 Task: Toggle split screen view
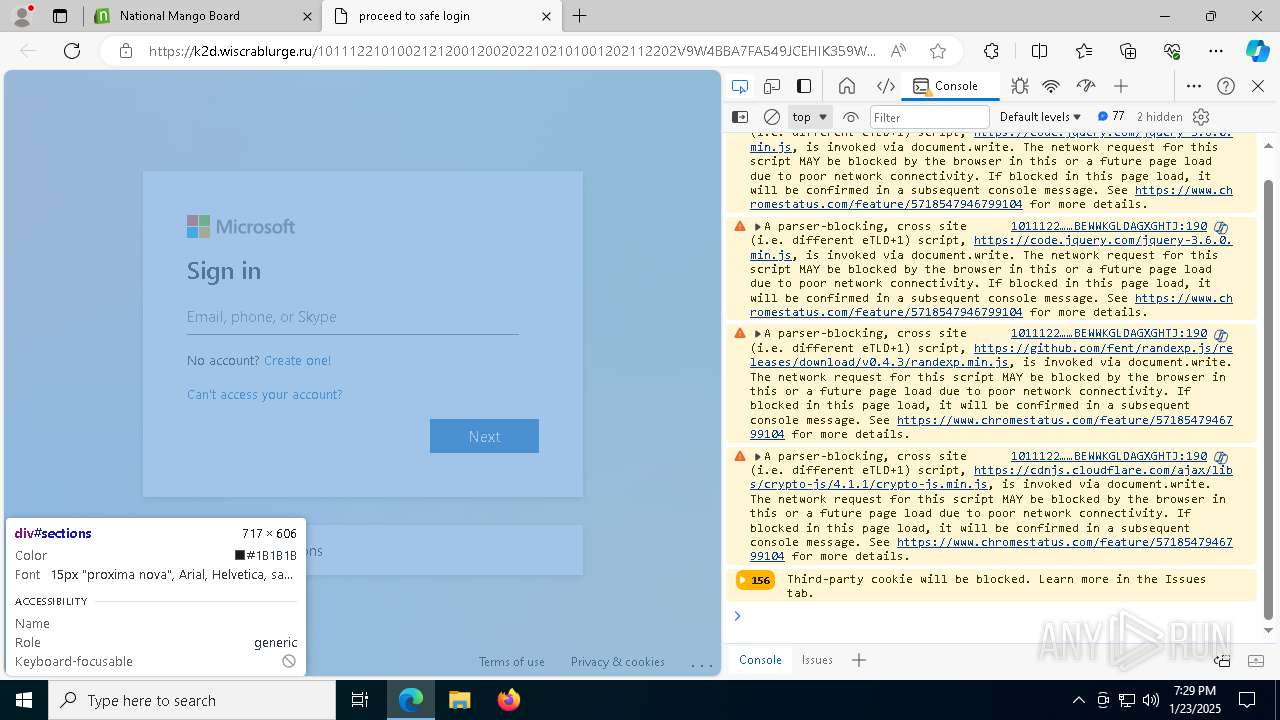1039,51
